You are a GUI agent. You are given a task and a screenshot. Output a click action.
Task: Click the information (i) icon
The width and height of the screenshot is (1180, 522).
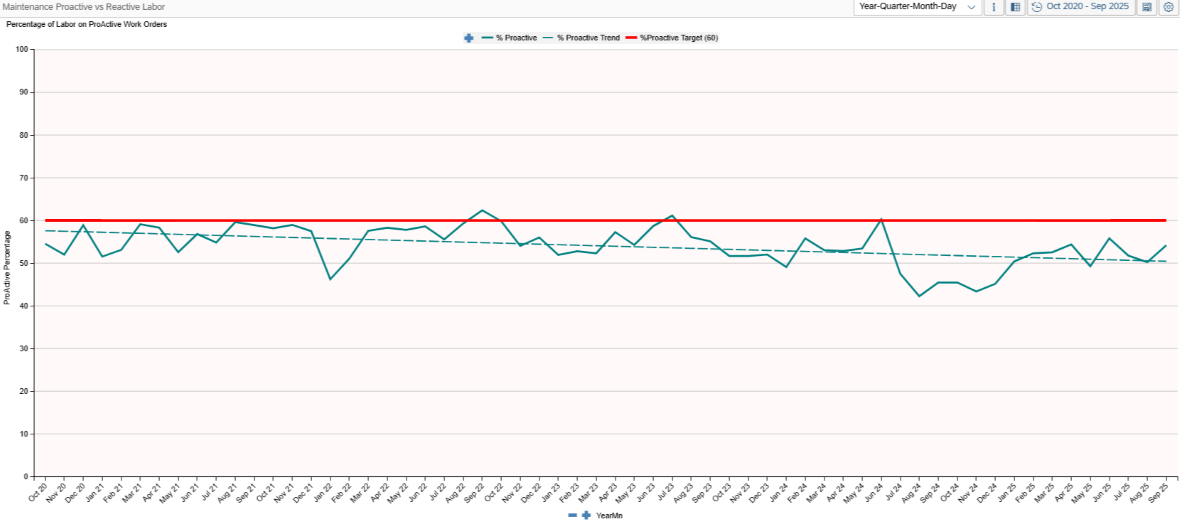pyautogui.click(x=994, y=7)
